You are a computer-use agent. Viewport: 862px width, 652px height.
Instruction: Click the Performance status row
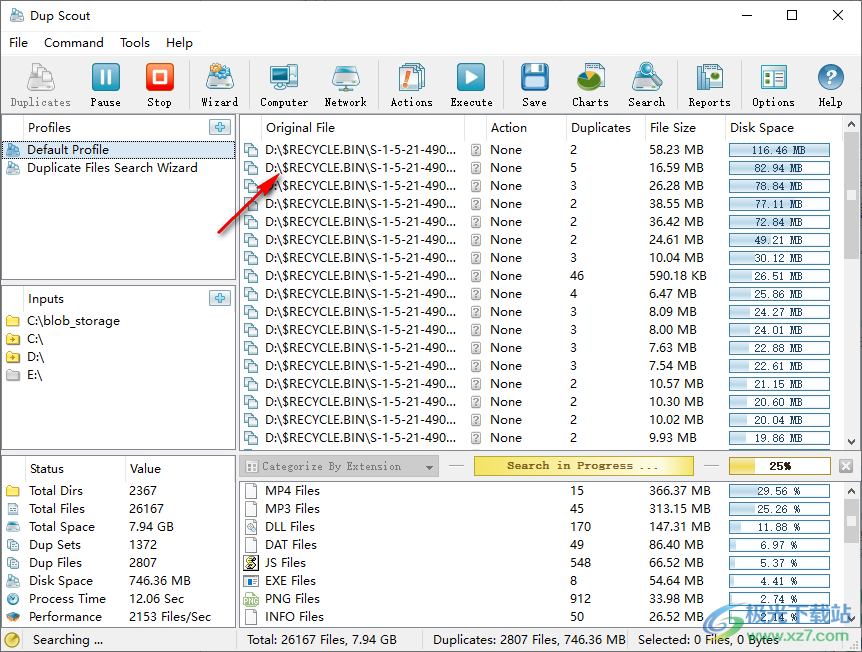pyautogui.click(x=119, y=617)
